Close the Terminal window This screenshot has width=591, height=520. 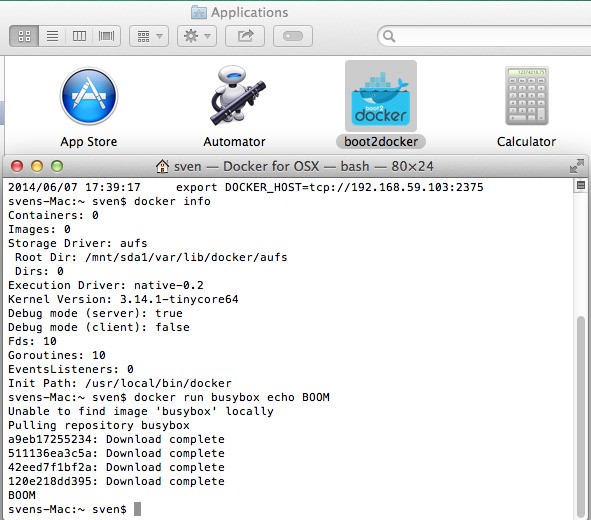coord(17,166)
